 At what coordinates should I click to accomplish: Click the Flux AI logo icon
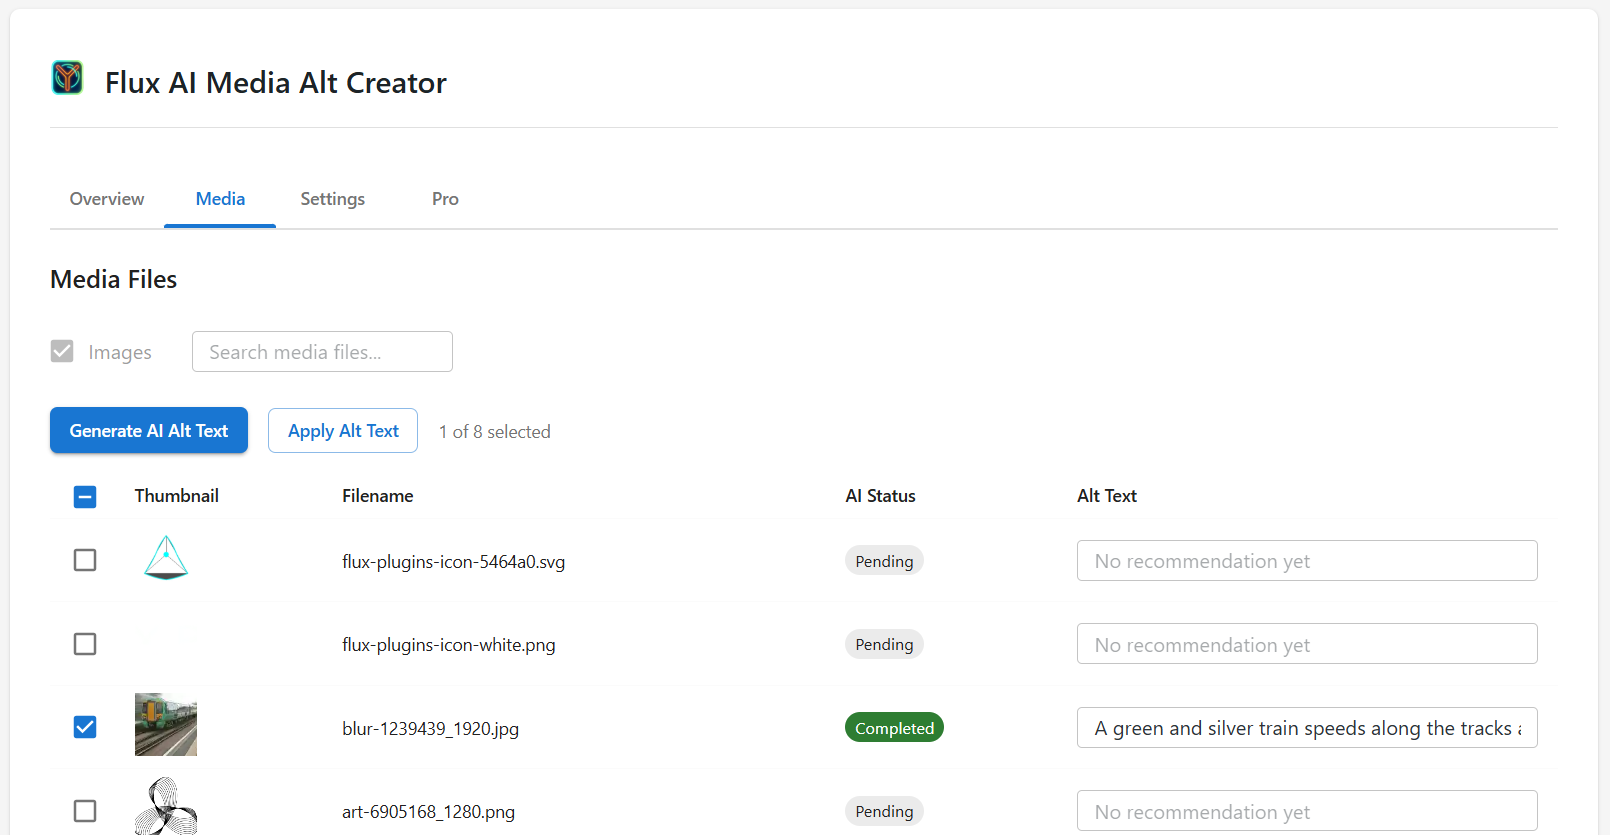(x=67, y=78)
